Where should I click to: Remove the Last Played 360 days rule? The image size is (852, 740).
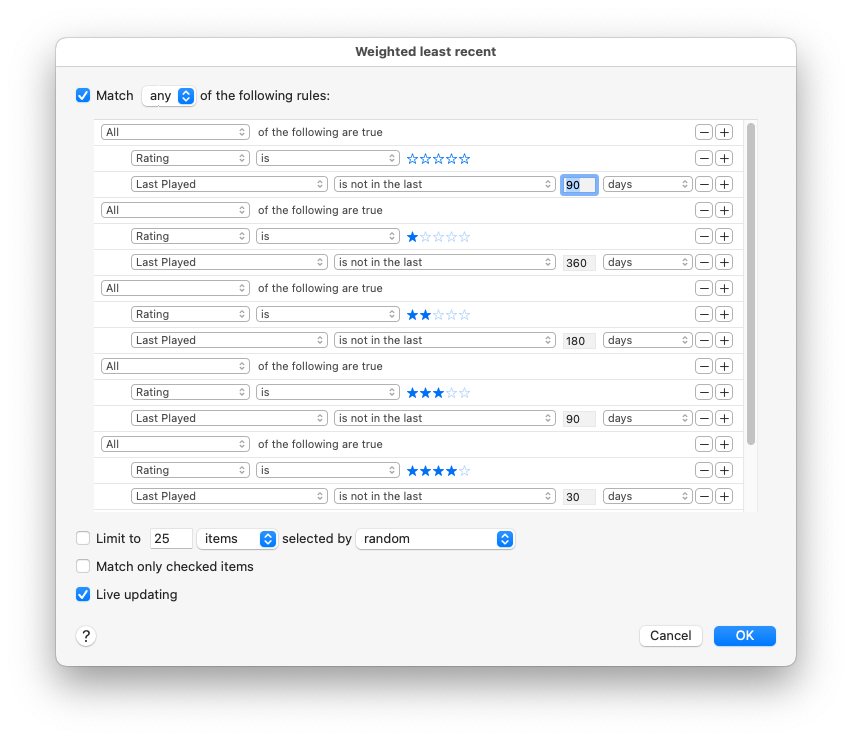[x=704, y=262]
